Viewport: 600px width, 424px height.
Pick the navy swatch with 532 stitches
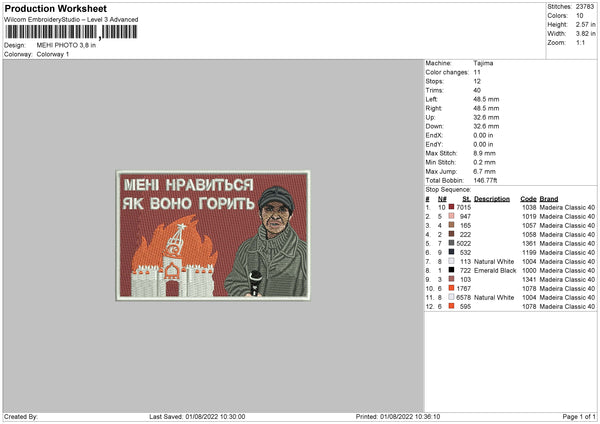click(x=452, y=252)
